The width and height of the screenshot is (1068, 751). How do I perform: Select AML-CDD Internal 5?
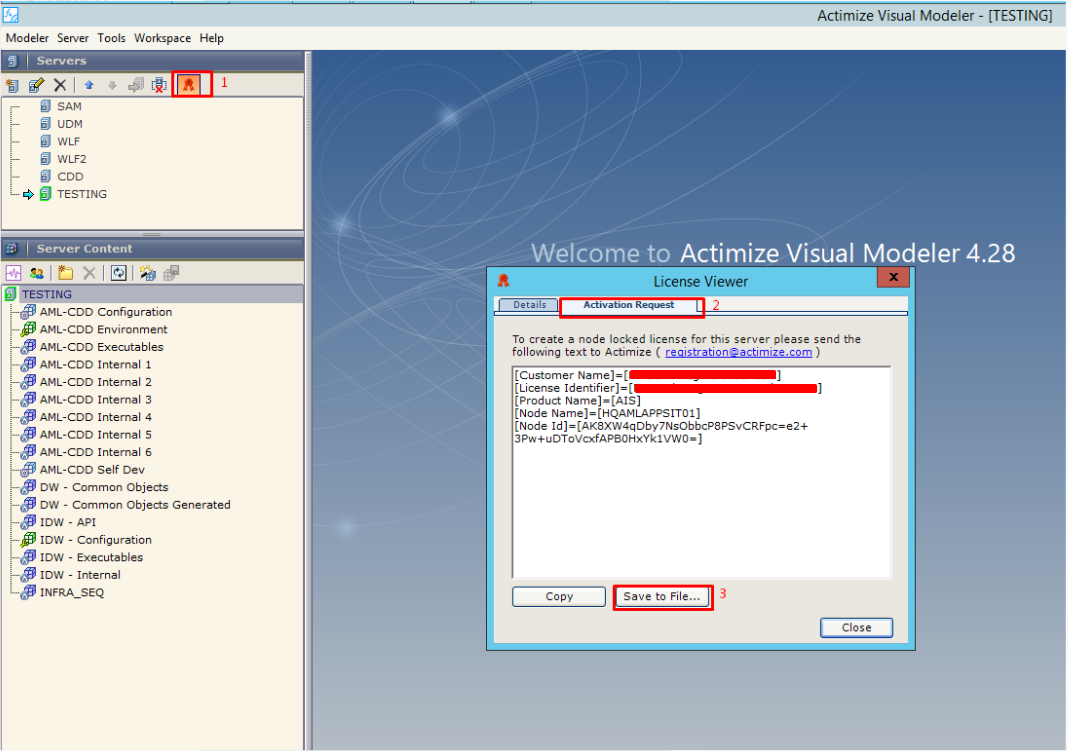95,435
